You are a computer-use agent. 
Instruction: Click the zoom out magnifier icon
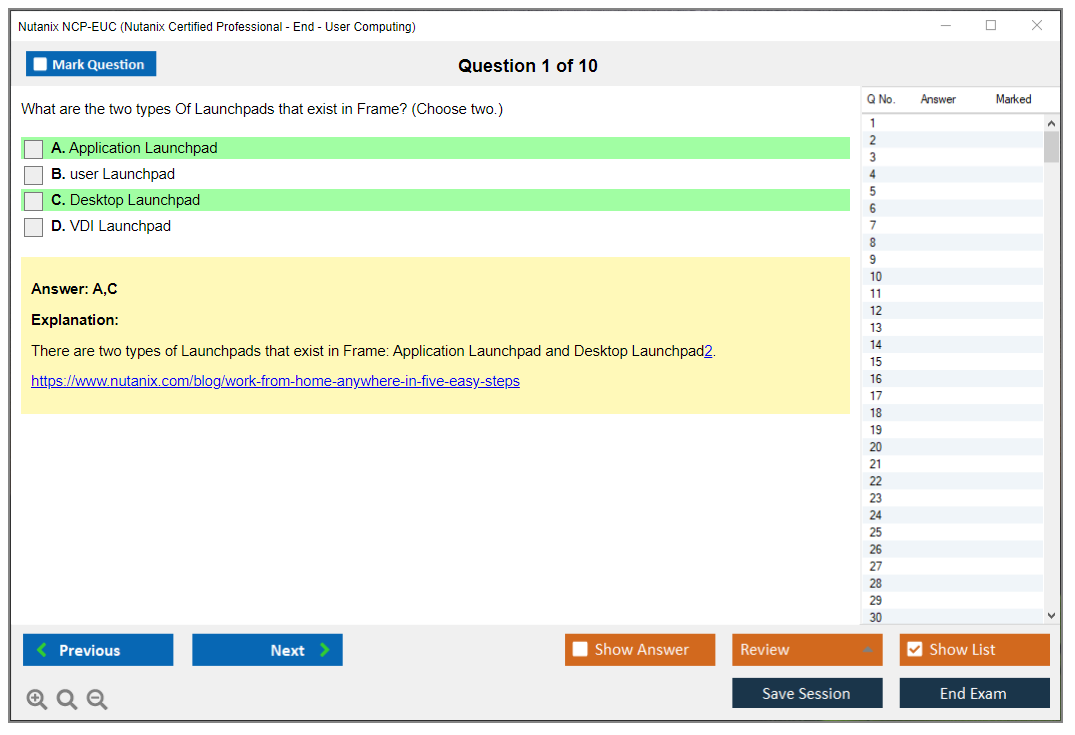tap(97, 700)
